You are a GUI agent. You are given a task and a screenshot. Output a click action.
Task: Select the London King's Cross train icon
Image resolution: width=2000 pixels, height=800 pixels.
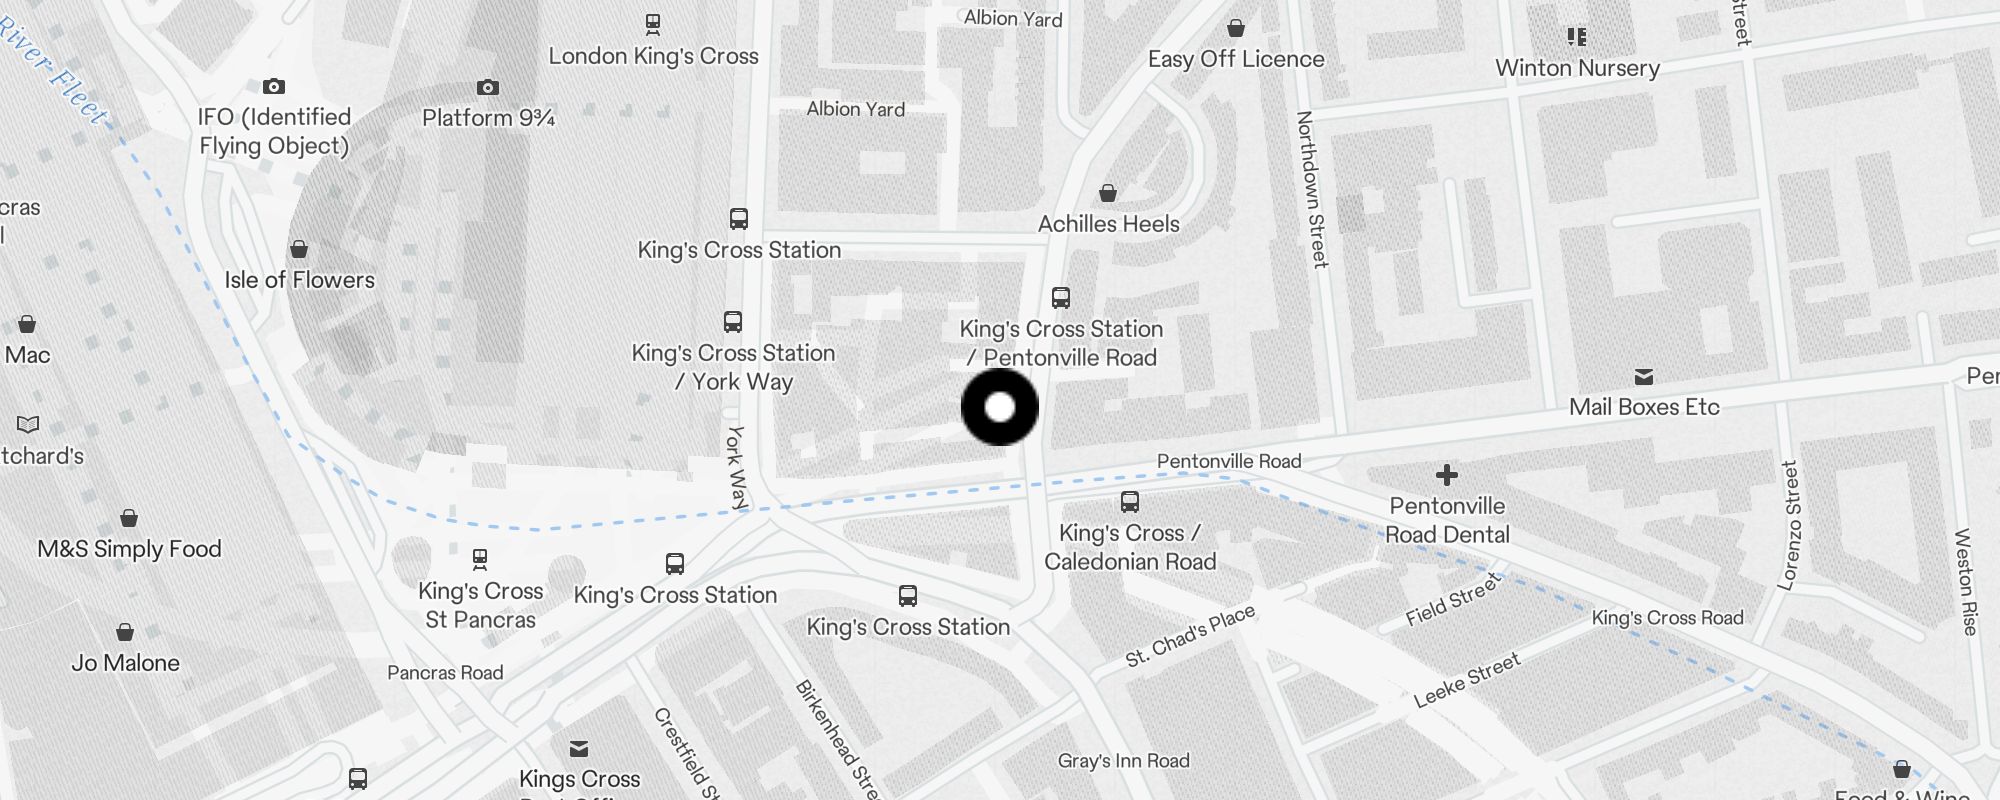click(653, 23)
